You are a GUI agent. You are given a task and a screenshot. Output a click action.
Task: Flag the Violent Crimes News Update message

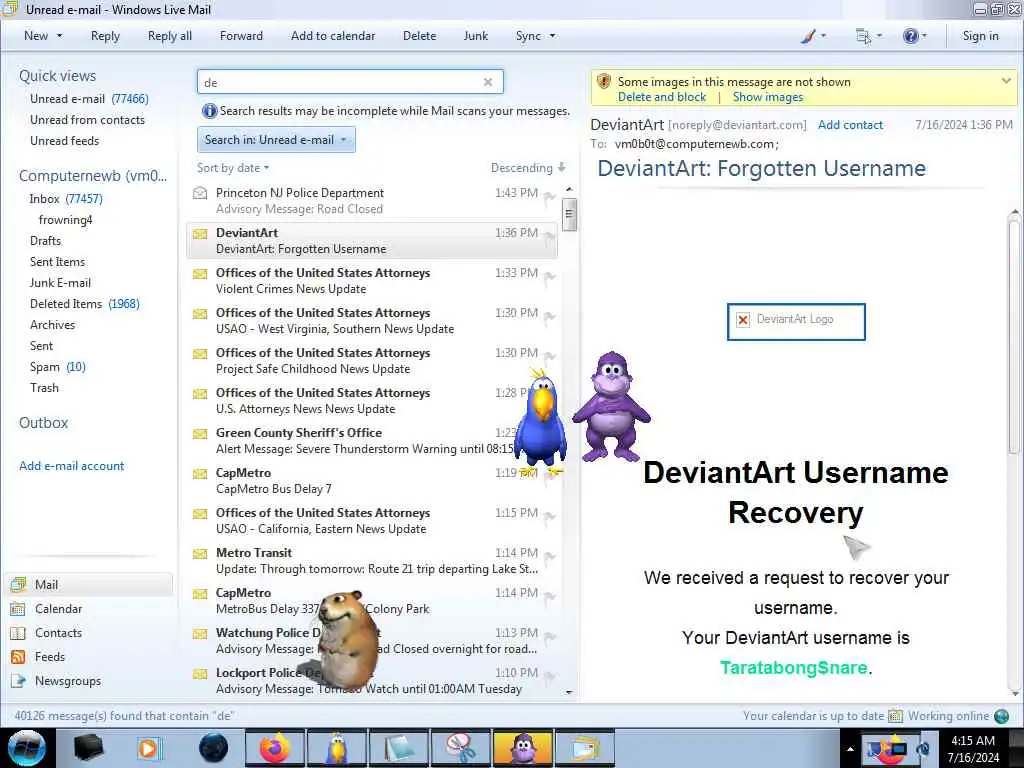click(550, 276)
